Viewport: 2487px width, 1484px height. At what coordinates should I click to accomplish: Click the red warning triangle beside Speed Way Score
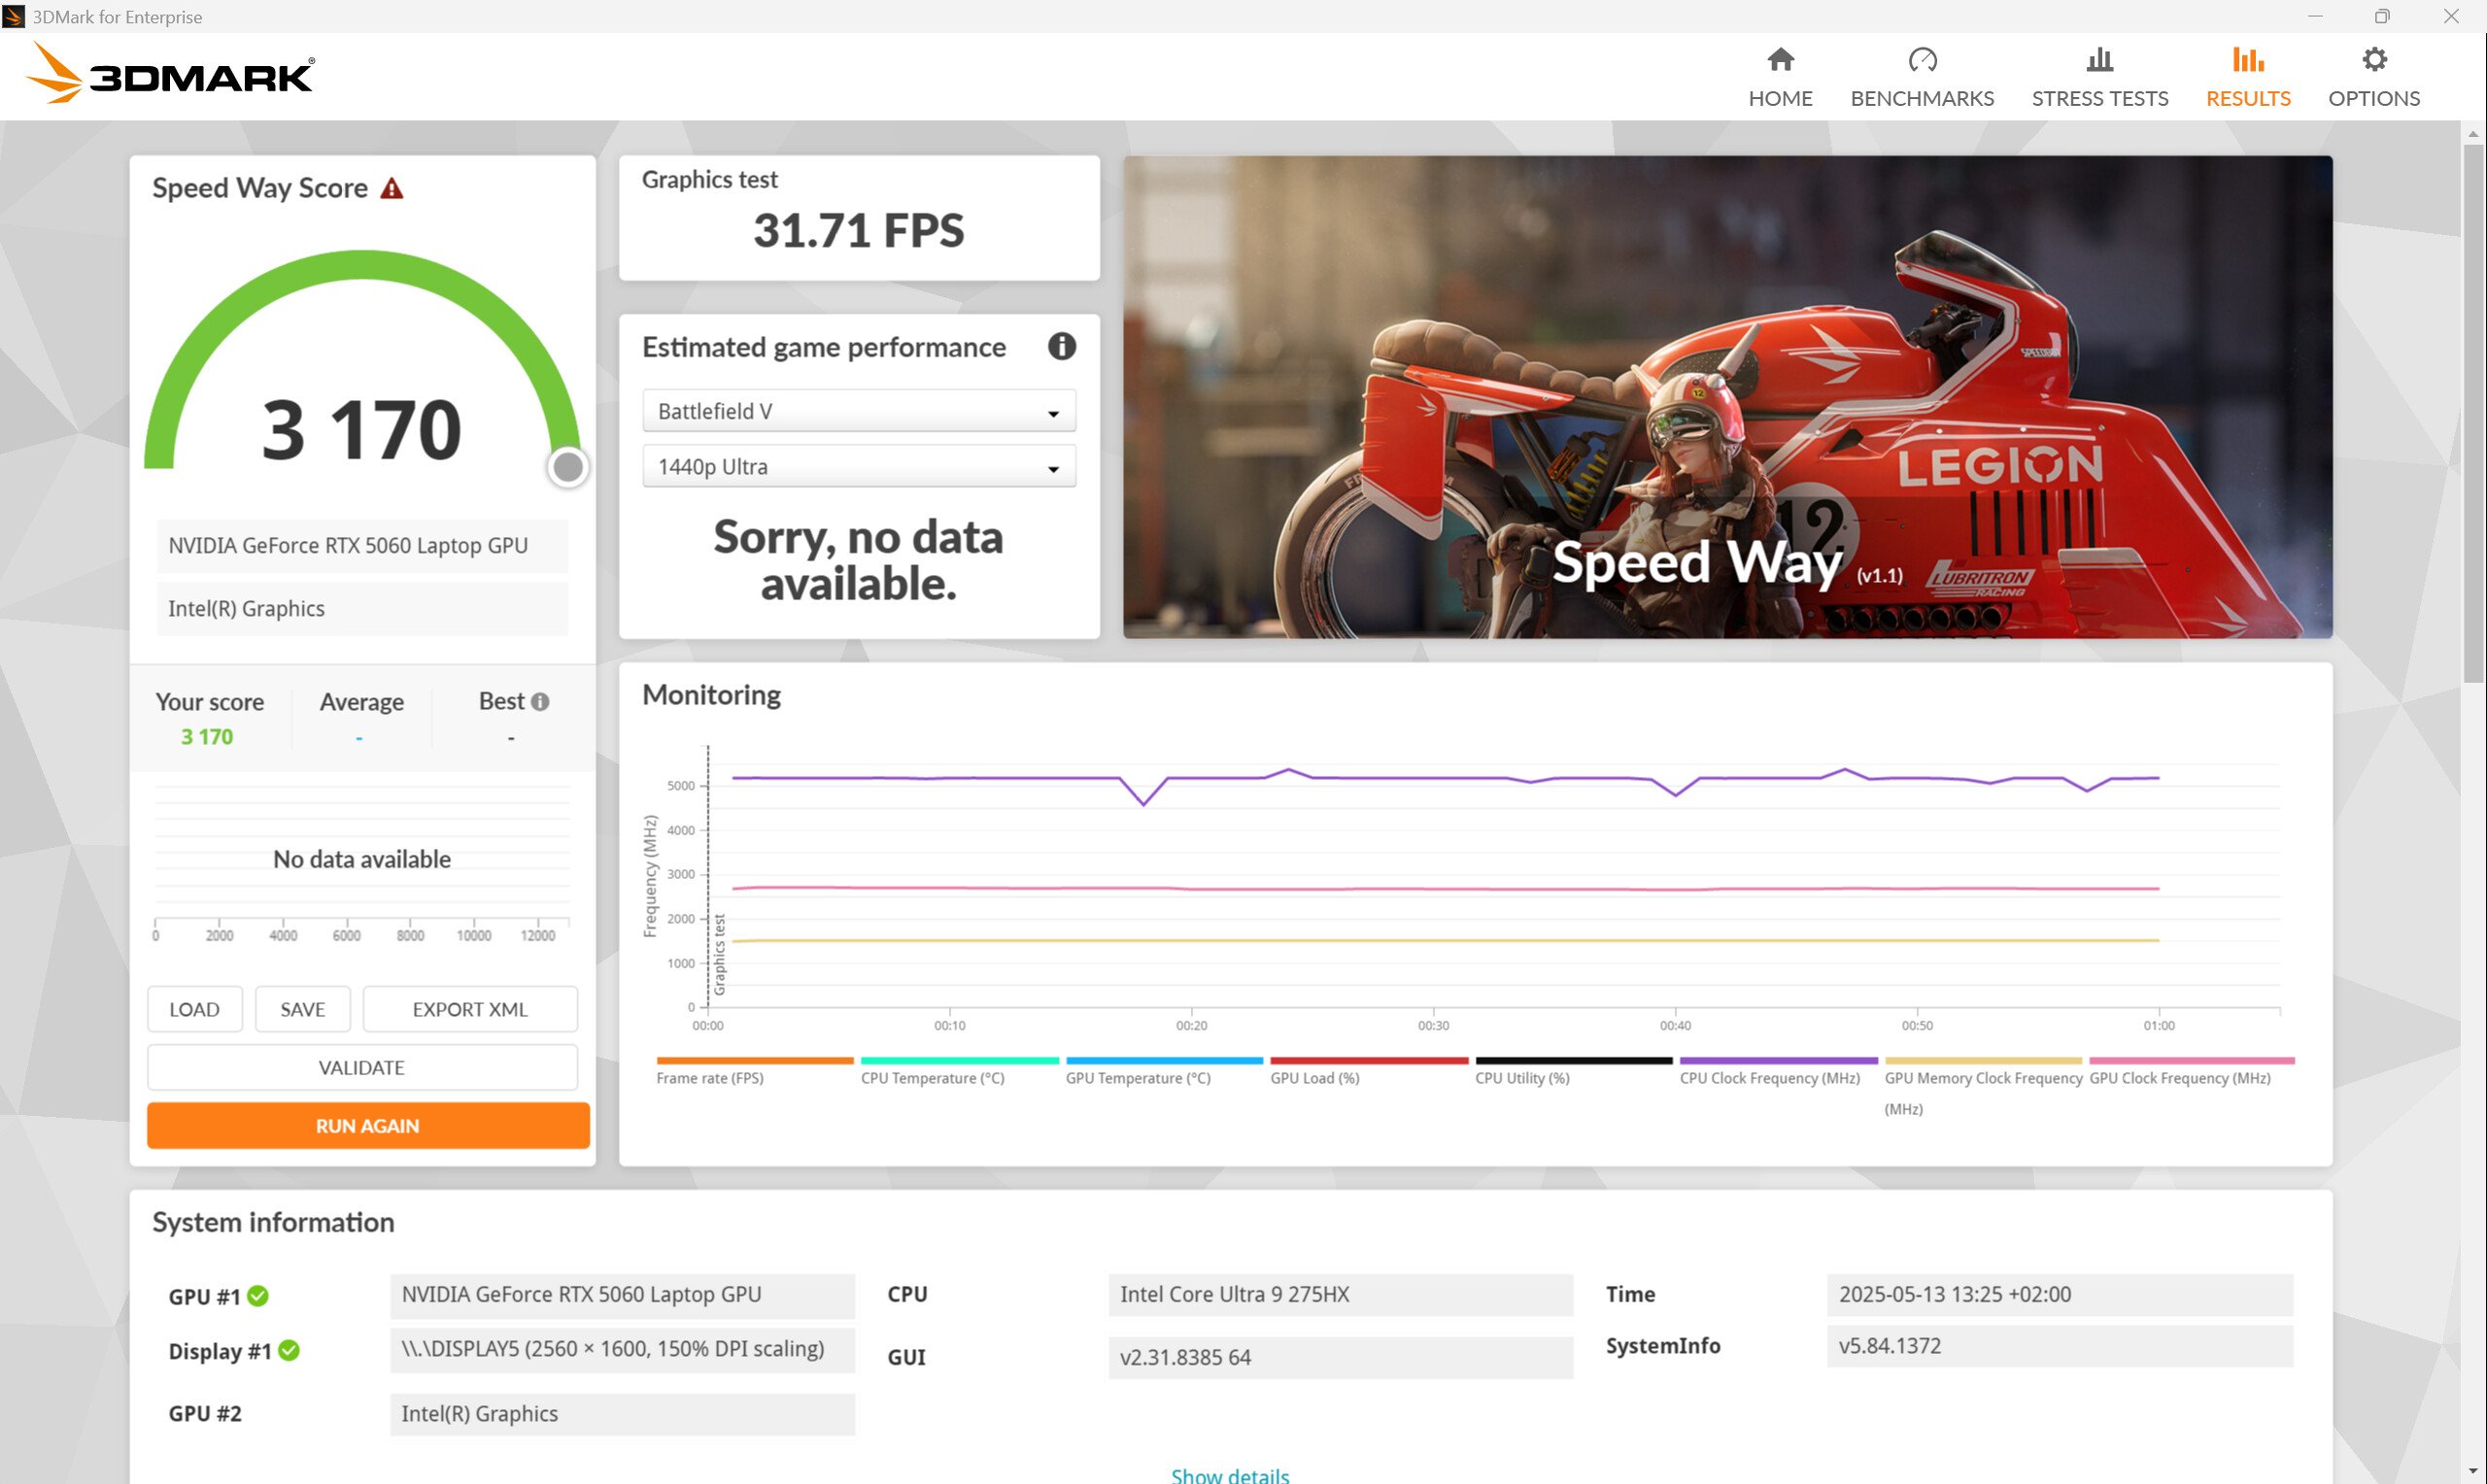[392, 188]
